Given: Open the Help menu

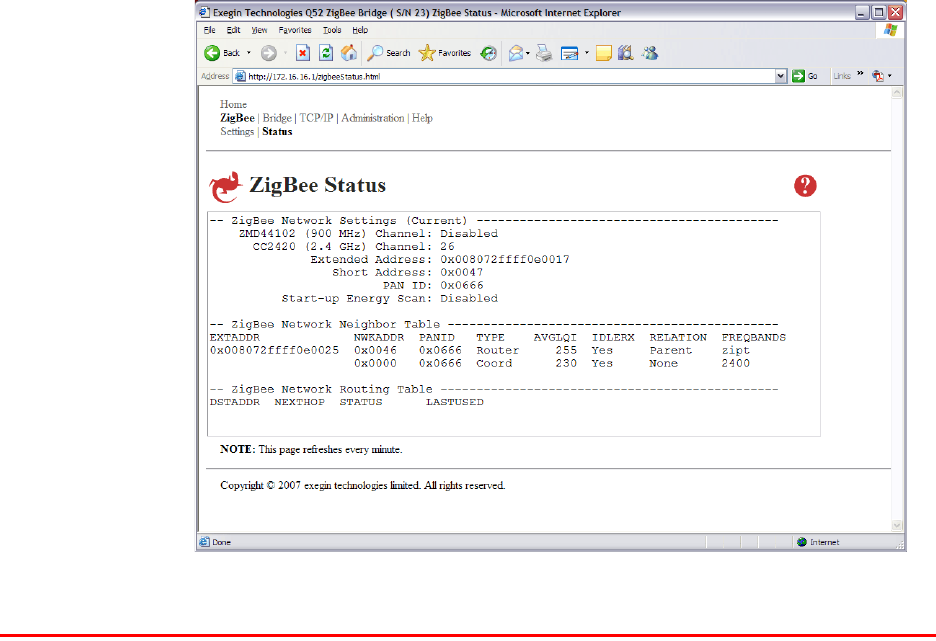Looking at the screenshot, I should pos(360,30).
